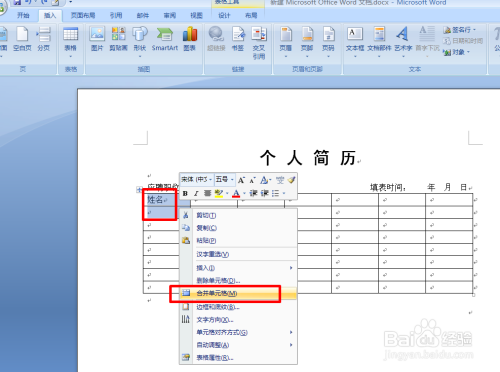Choose 汉字重选 in the context menu
This screenshot has width=500, height=372.
click(238, 254)
